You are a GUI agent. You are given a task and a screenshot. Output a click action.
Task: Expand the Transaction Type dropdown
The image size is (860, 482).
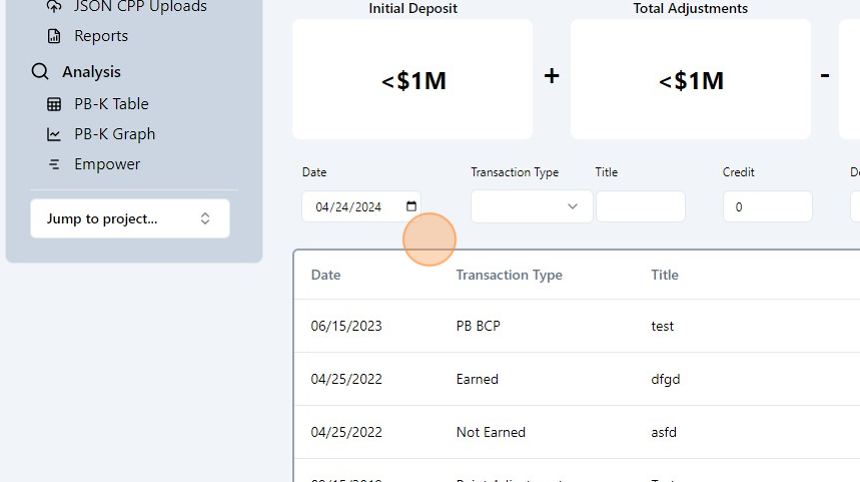(531, 207)
